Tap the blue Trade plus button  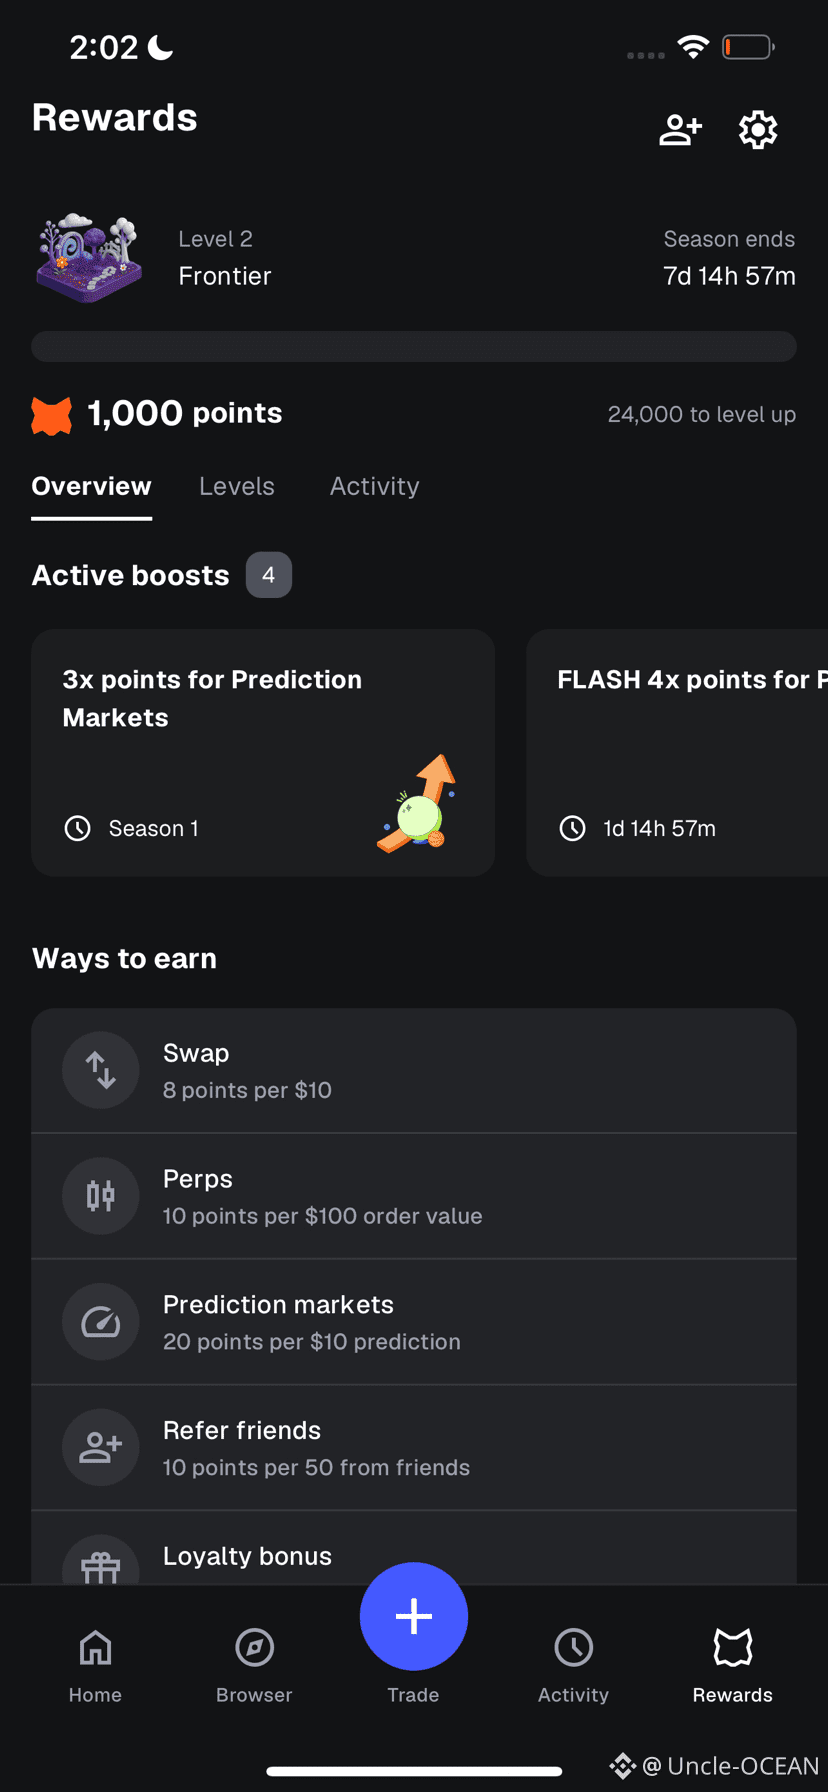[x=414, y=1616]
